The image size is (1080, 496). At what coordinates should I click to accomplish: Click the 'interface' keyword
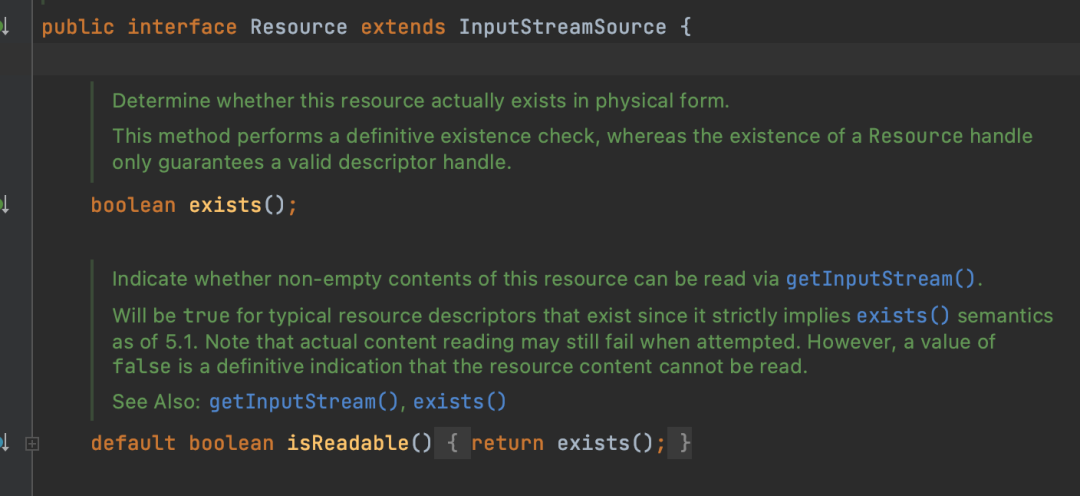[182, 28]
